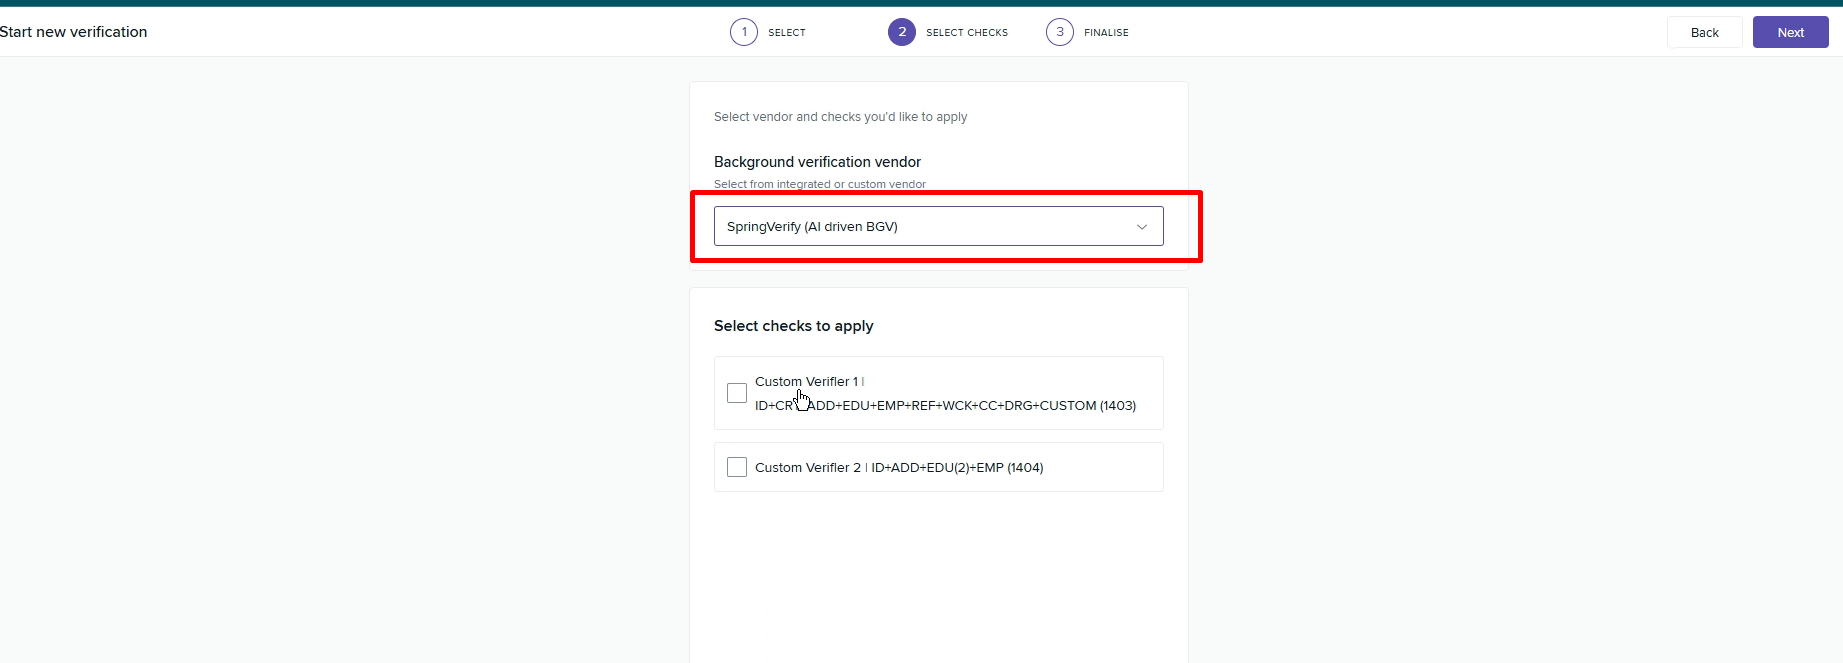Screen dimensions: 1843x663
Task: Click the 'Select vendor and checks' instruction text
Action: (x=840, y=117)
